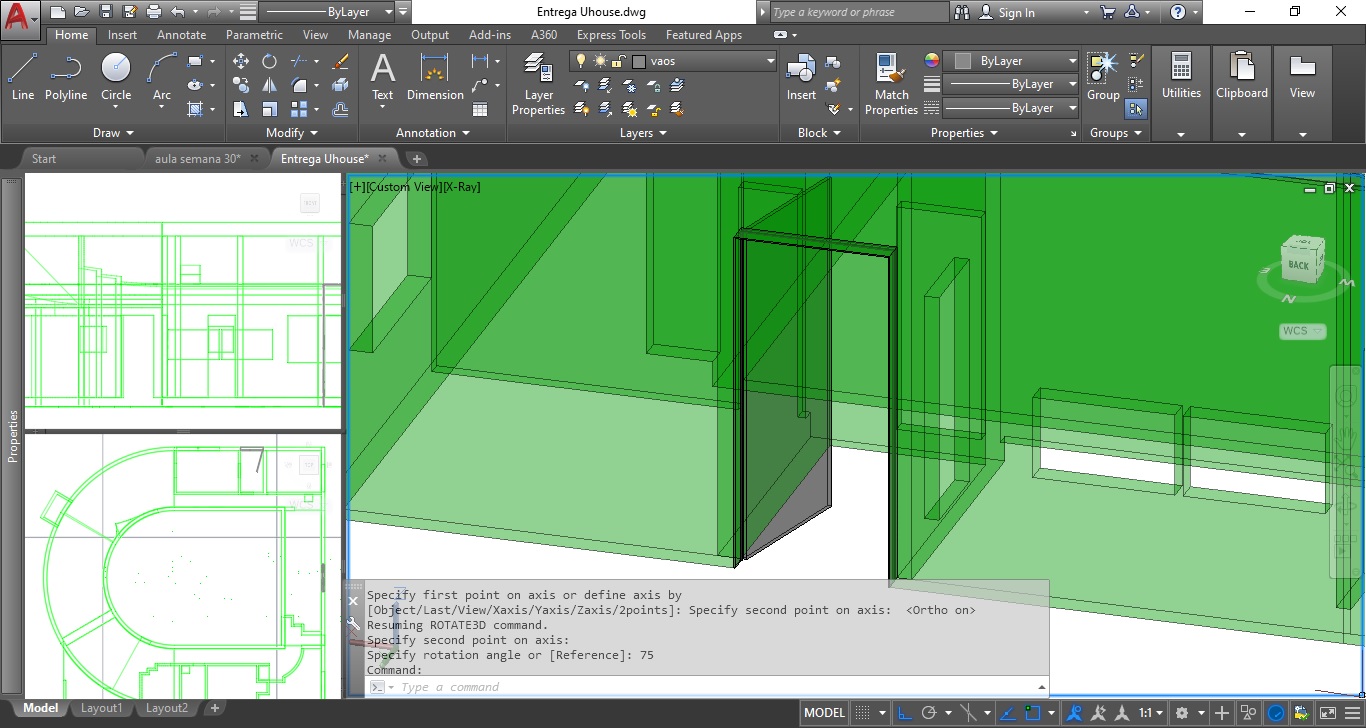Toggle Ortho mode in status bar
The height and width of the screenshot is (728, 1366).
(x=905, y=713)
